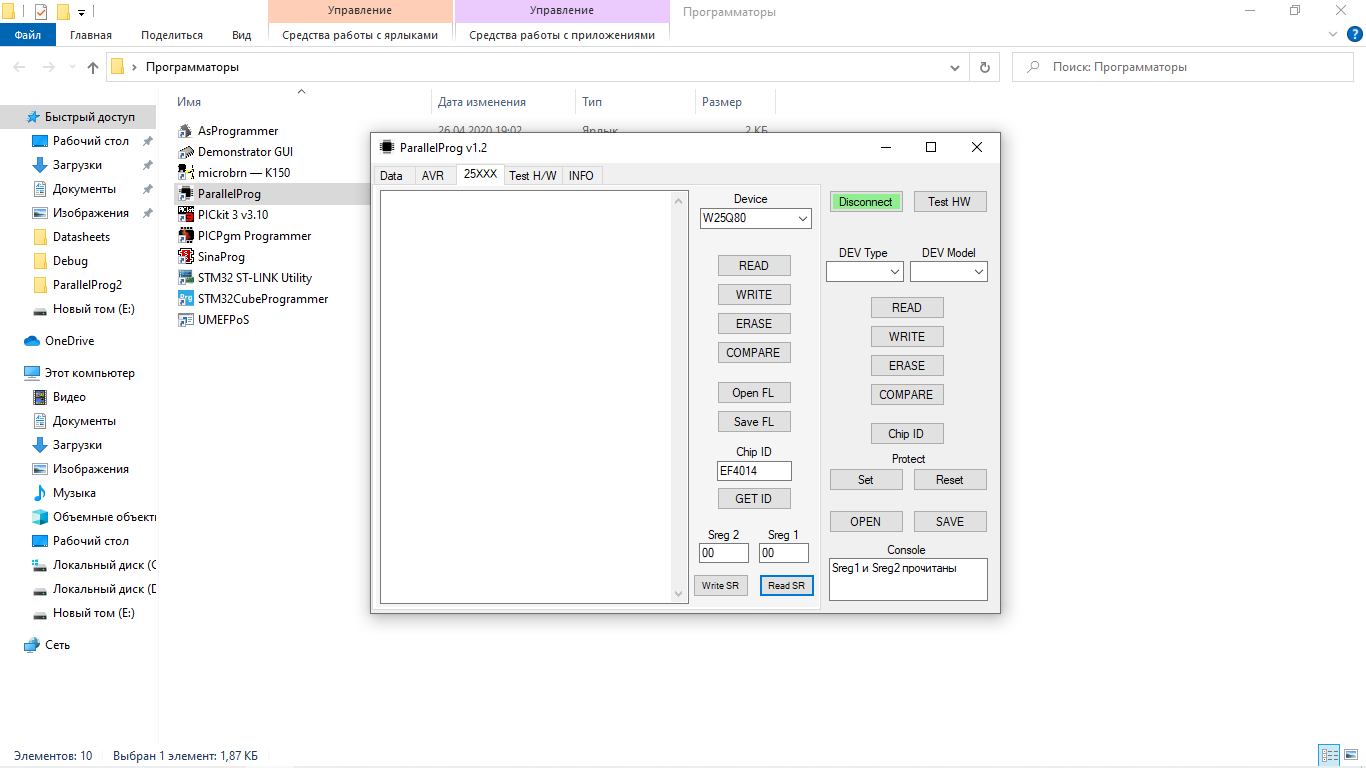Click the Save FL button
This screenshot has height=768, width=1366.
tap(754, 422)
